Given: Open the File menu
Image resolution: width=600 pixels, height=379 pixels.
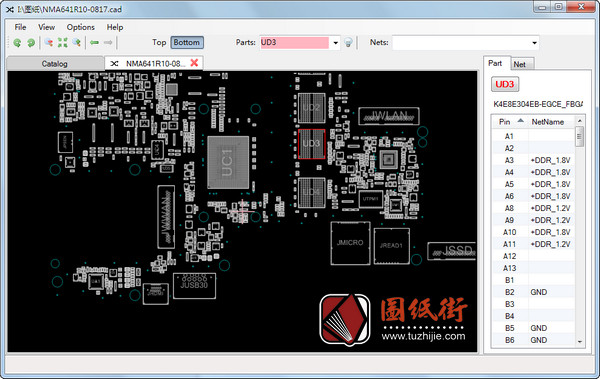Looking at the screenshot, I should point(20,27).
